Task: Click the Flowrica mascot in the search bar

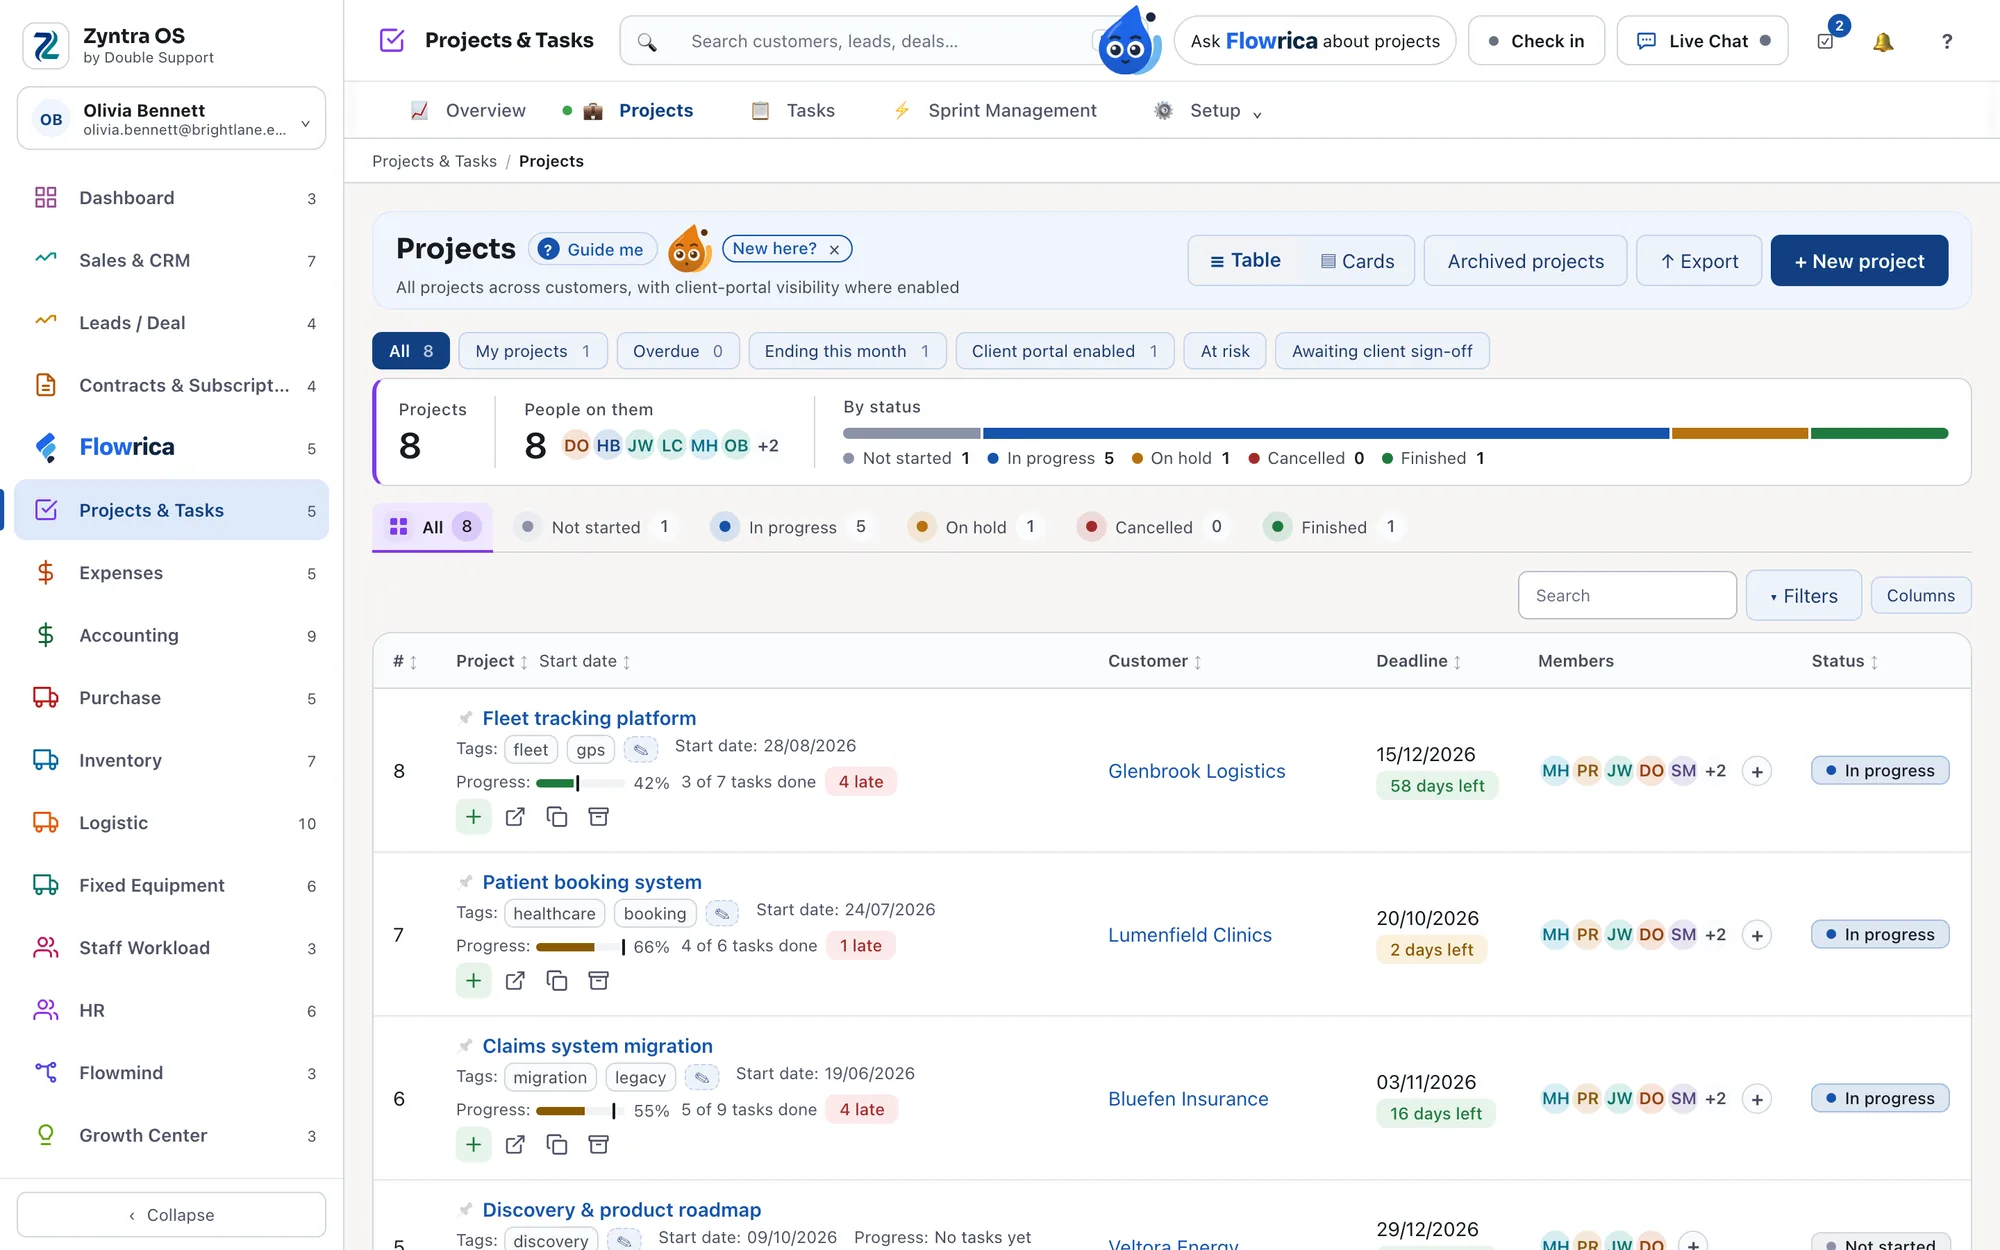Action: [x=1129, y=41]
